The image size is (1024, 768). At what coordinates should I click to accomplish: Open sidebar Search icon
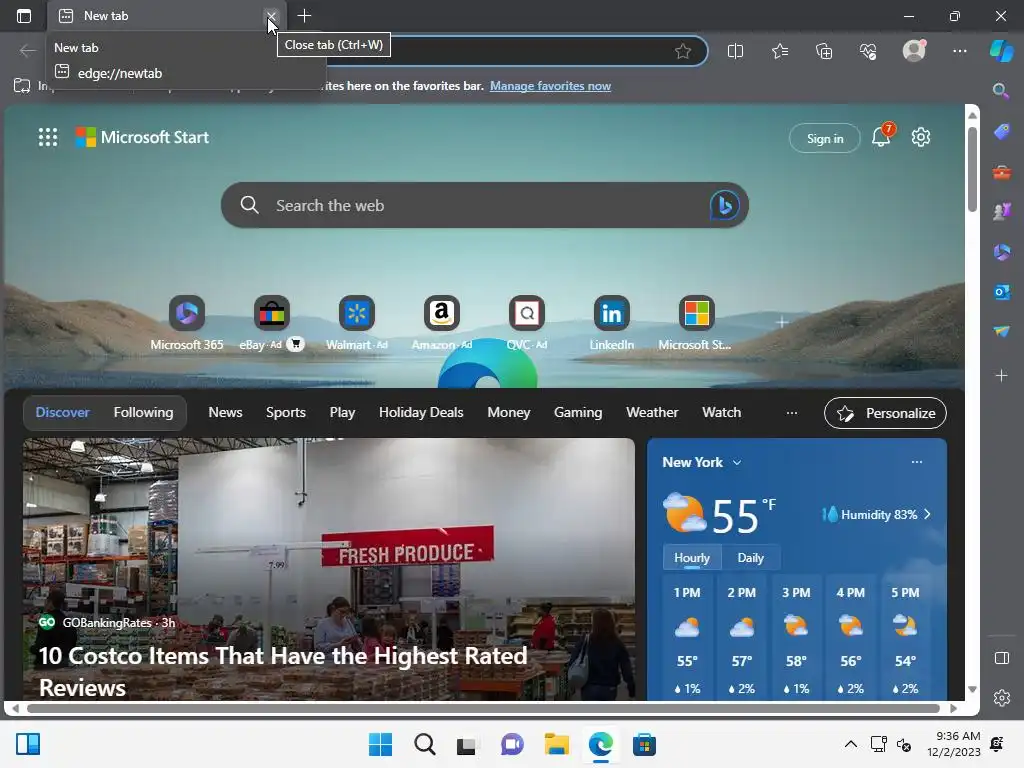tap(1001, 91)
